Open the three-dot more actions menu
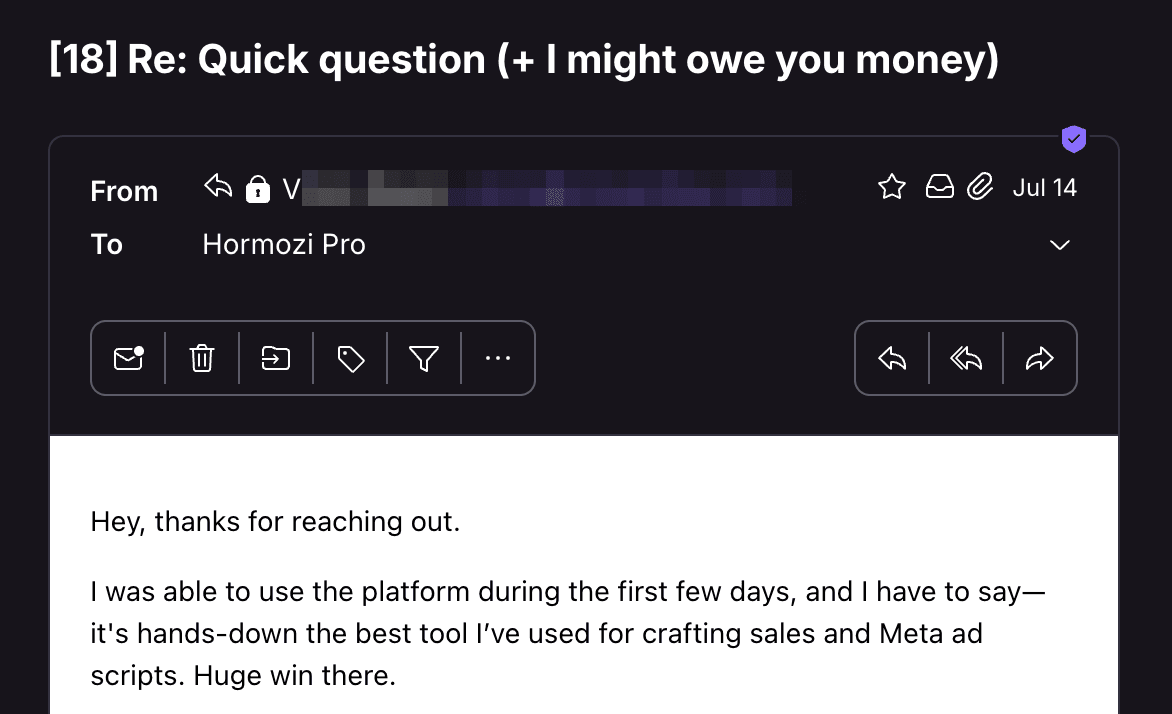Image resolution: width=1172 pixels, height=714 pixels. point(497,358)
